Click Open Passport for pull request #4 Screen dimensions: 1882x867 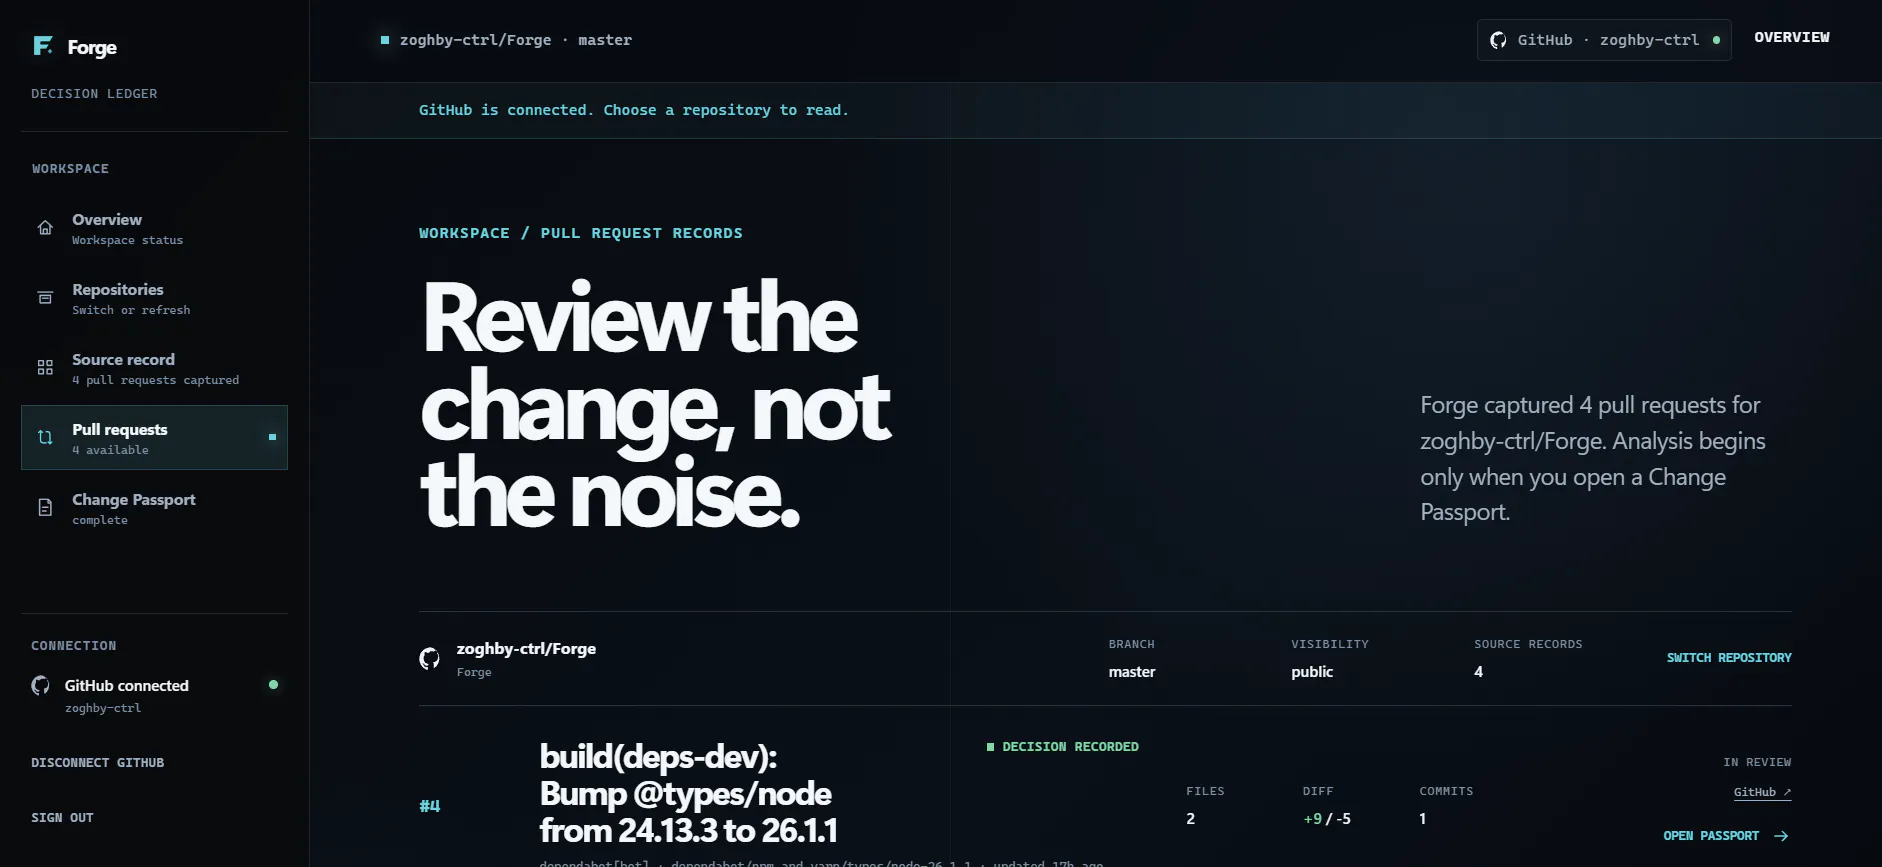pyautogui.click(x=1726, y=836)
